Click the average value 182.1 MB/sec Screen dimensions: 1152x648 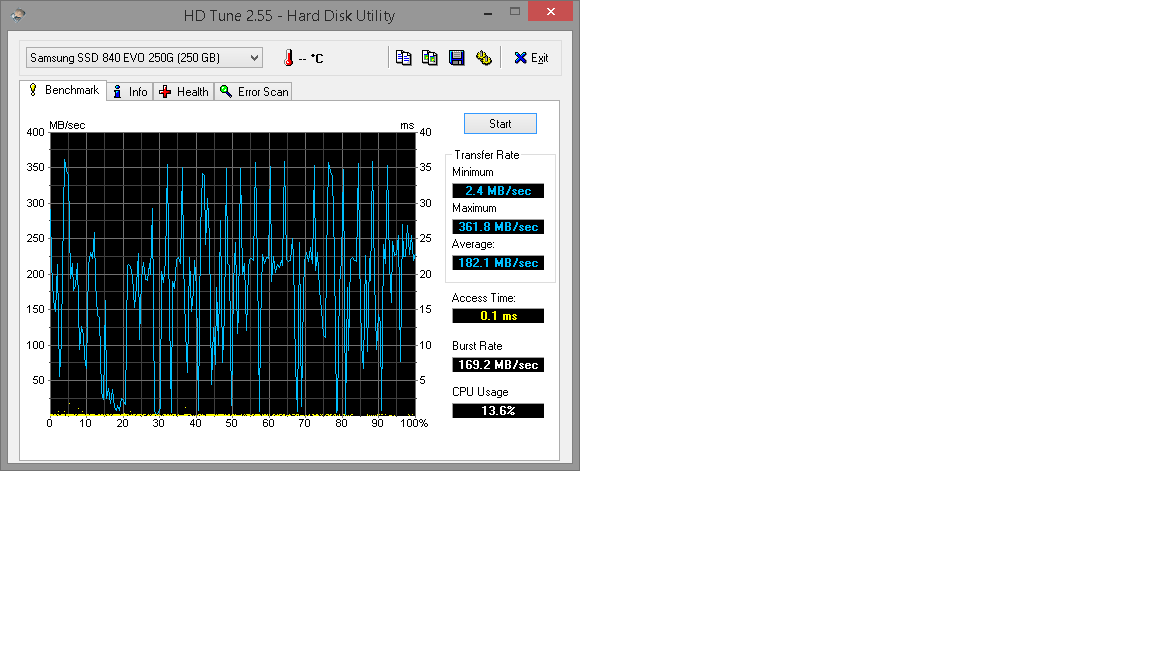coord(498,263)
